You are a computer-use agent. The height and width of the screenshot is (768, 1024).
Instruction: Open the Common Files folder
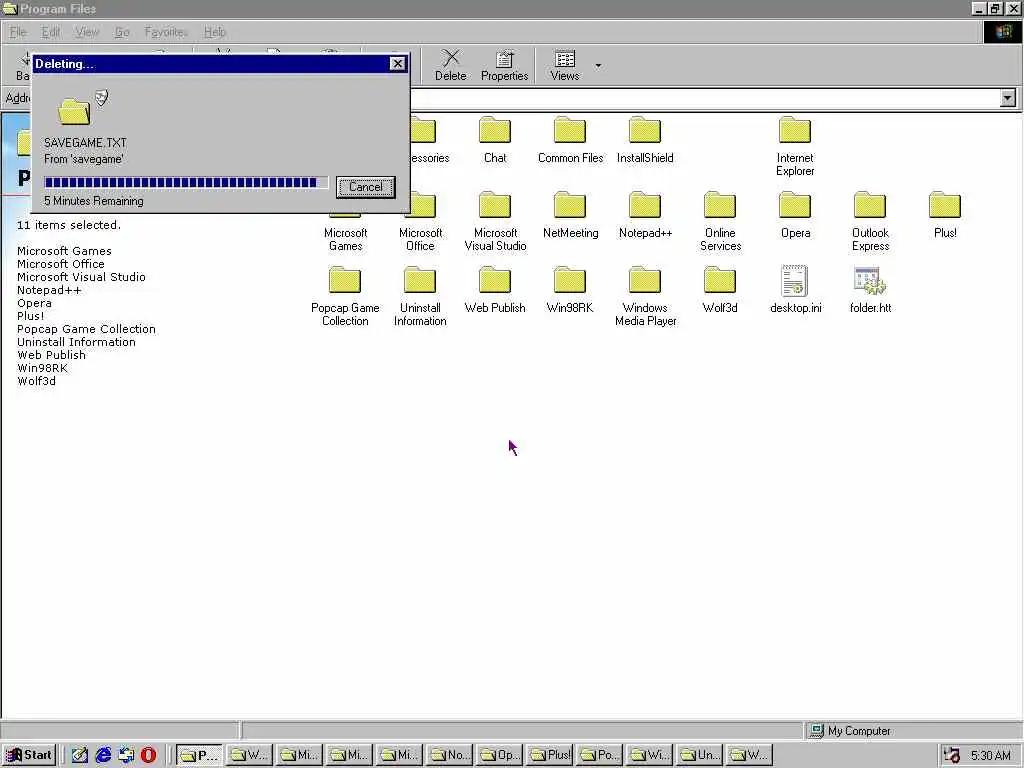[570, 140]
